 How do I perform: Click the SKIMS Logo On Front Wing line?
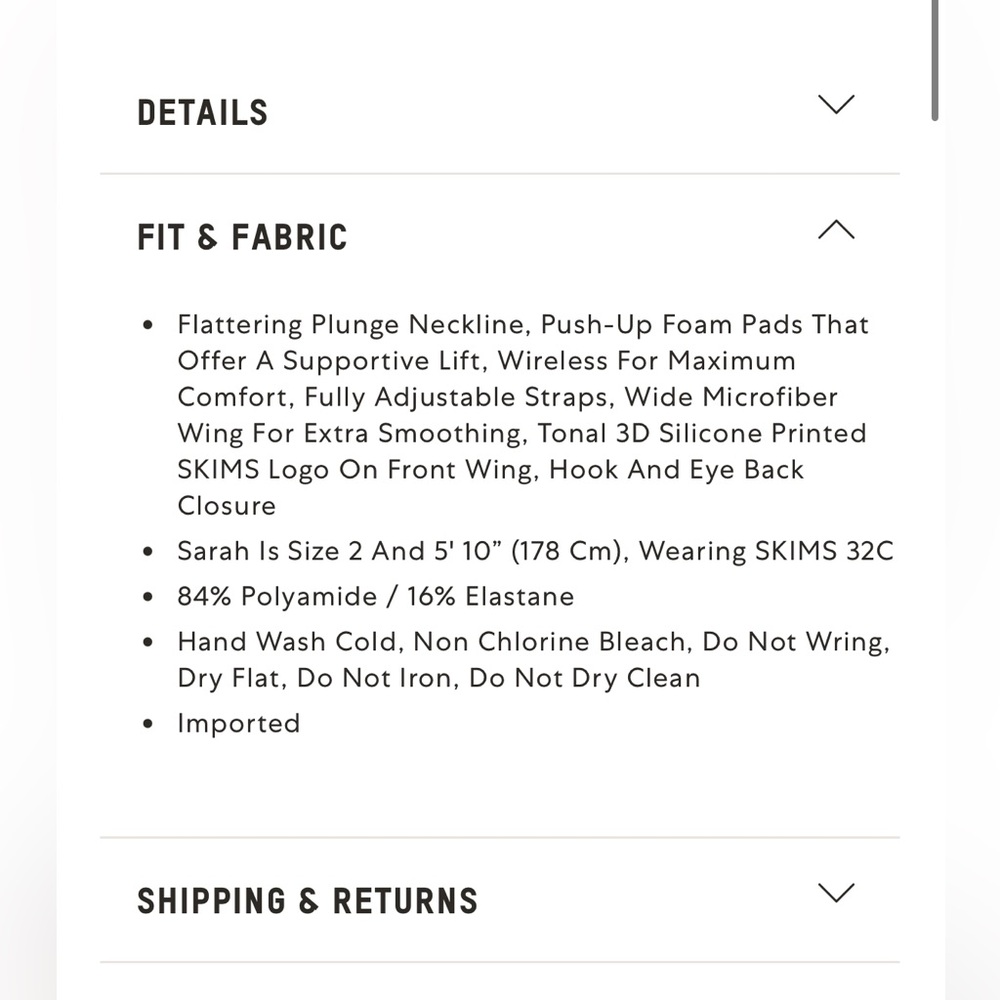(490, 470)
